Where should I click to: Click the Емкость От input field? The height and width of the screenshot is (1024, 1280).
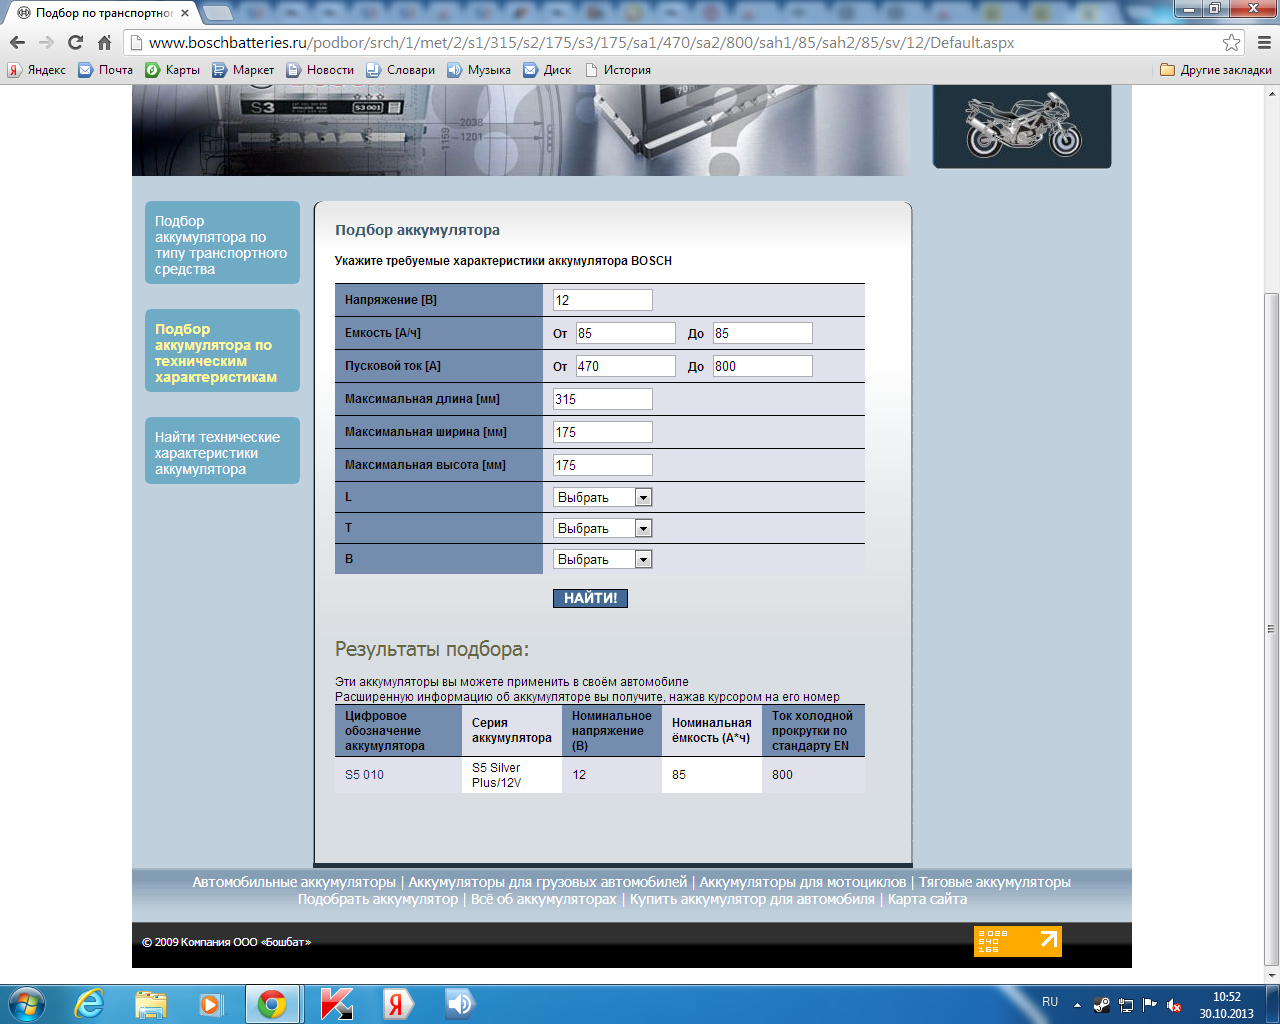pos(626,333)
